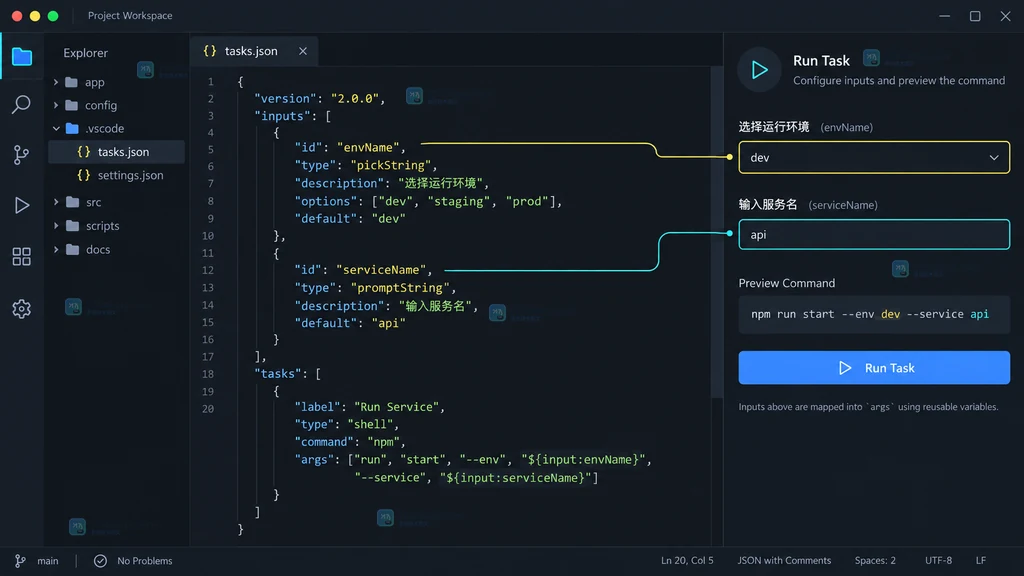This screenshot has height=576, width=1024.
Task: Expand the scripts folder chevron
Action: [56, 226]
